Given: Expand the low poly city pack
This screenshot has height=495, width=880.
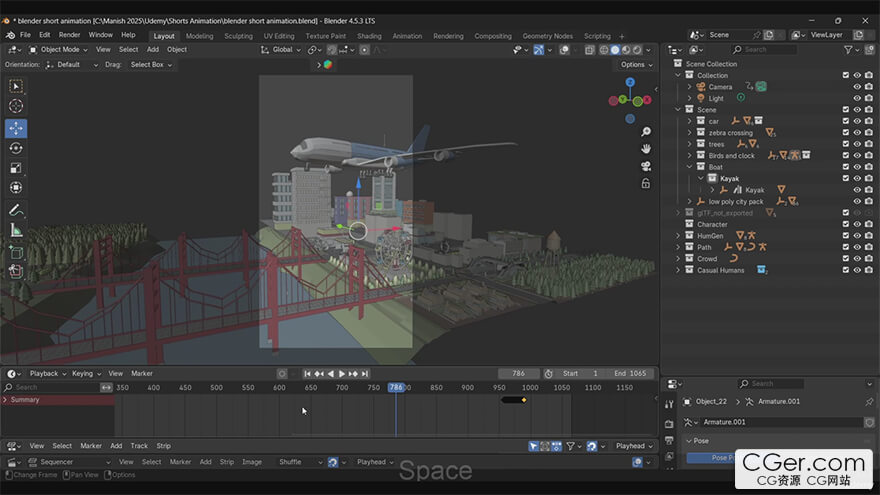Looking at the screenshot, I should pyautogui.click(x=689, y=202).
